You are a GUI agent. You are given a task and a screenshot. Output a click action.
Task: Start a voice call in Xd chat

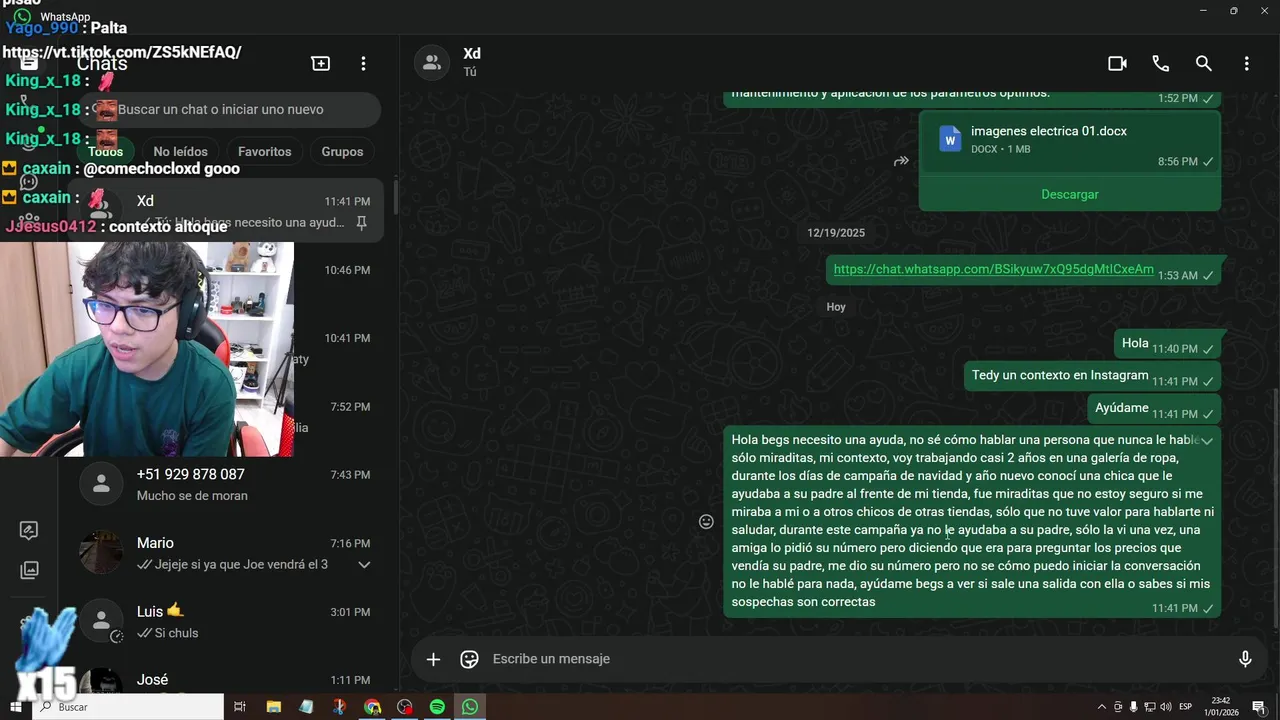[1160, 63]
